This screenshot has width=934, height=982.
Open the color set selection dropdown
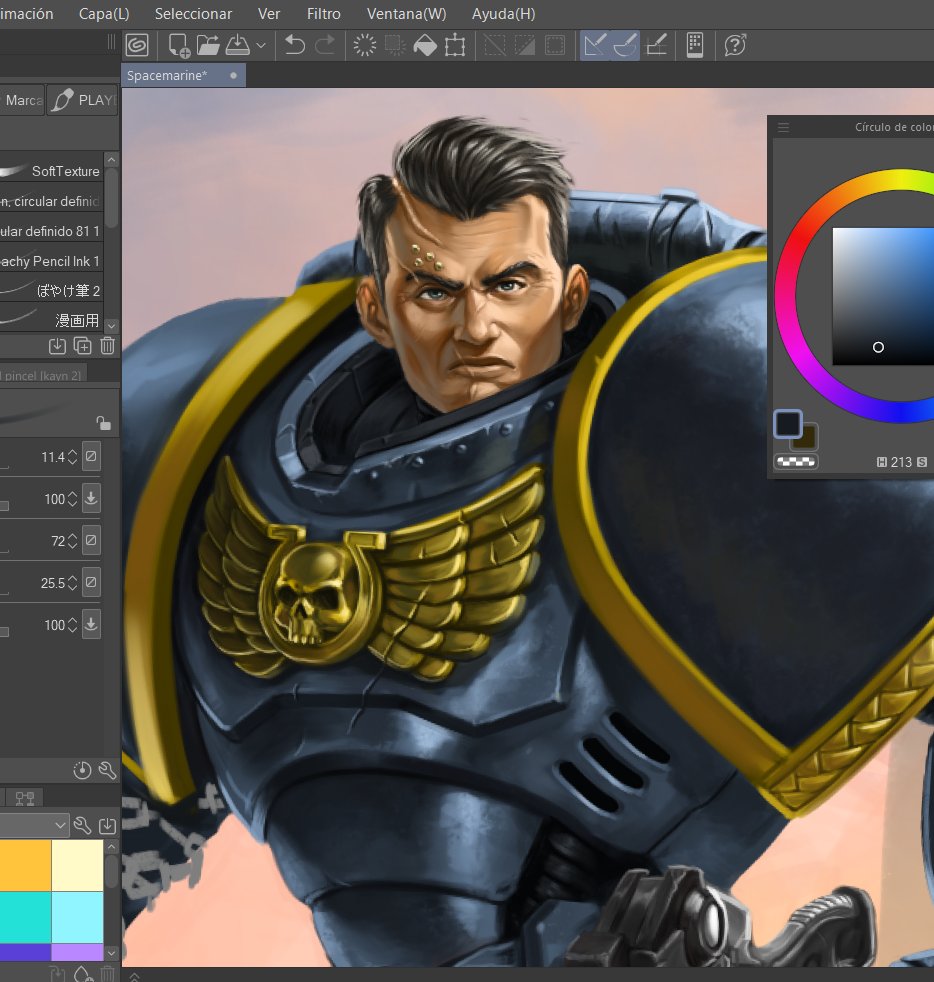tap(34, 825)
